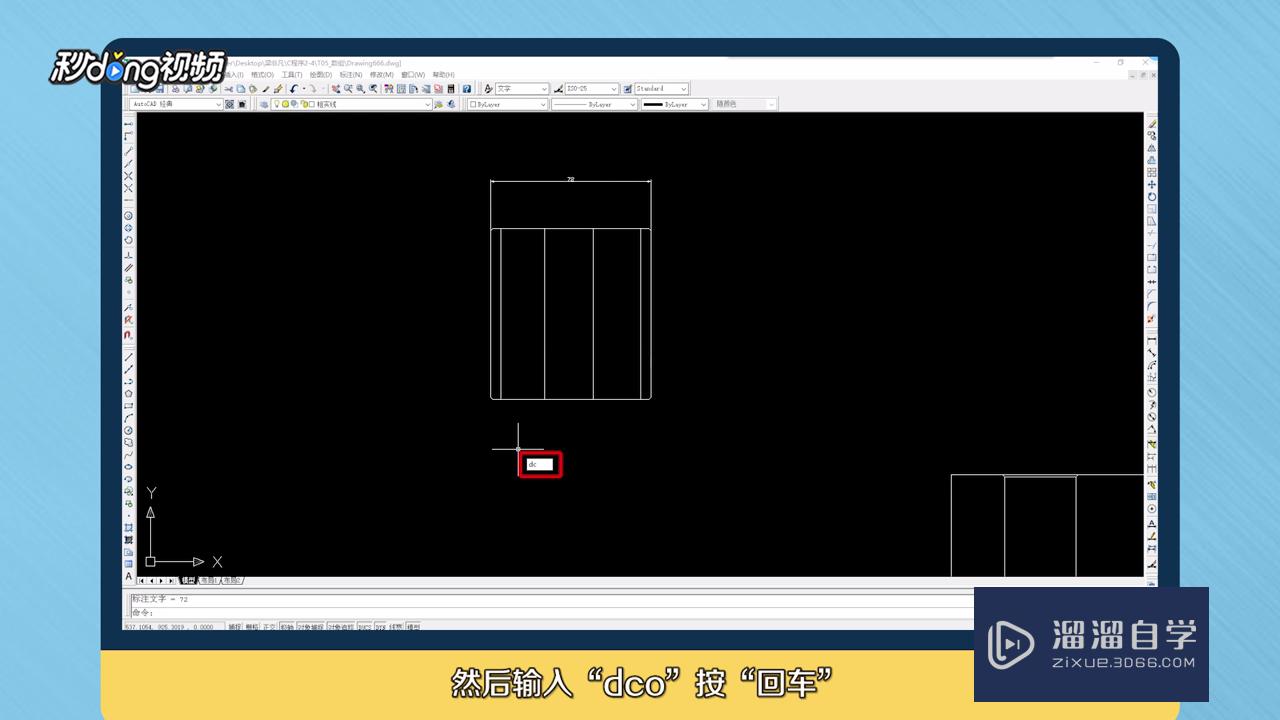Open the 窗口(W) menu
Screen dimensions: 1280x720
[412, 75]
